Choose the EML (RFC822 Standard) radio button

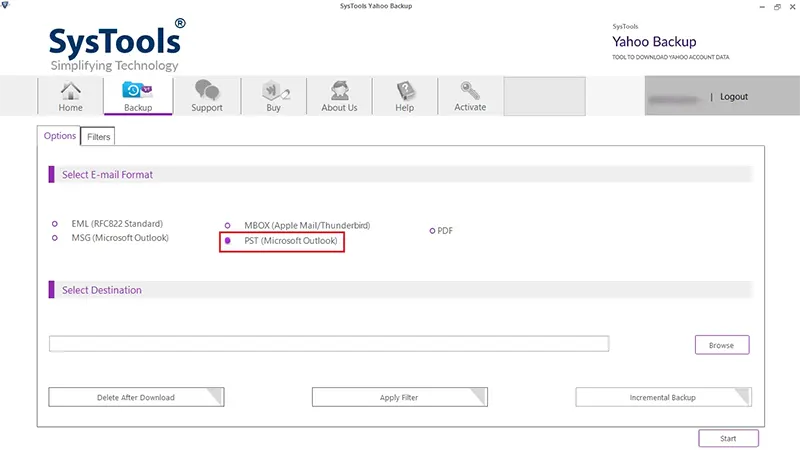point(55,223)
